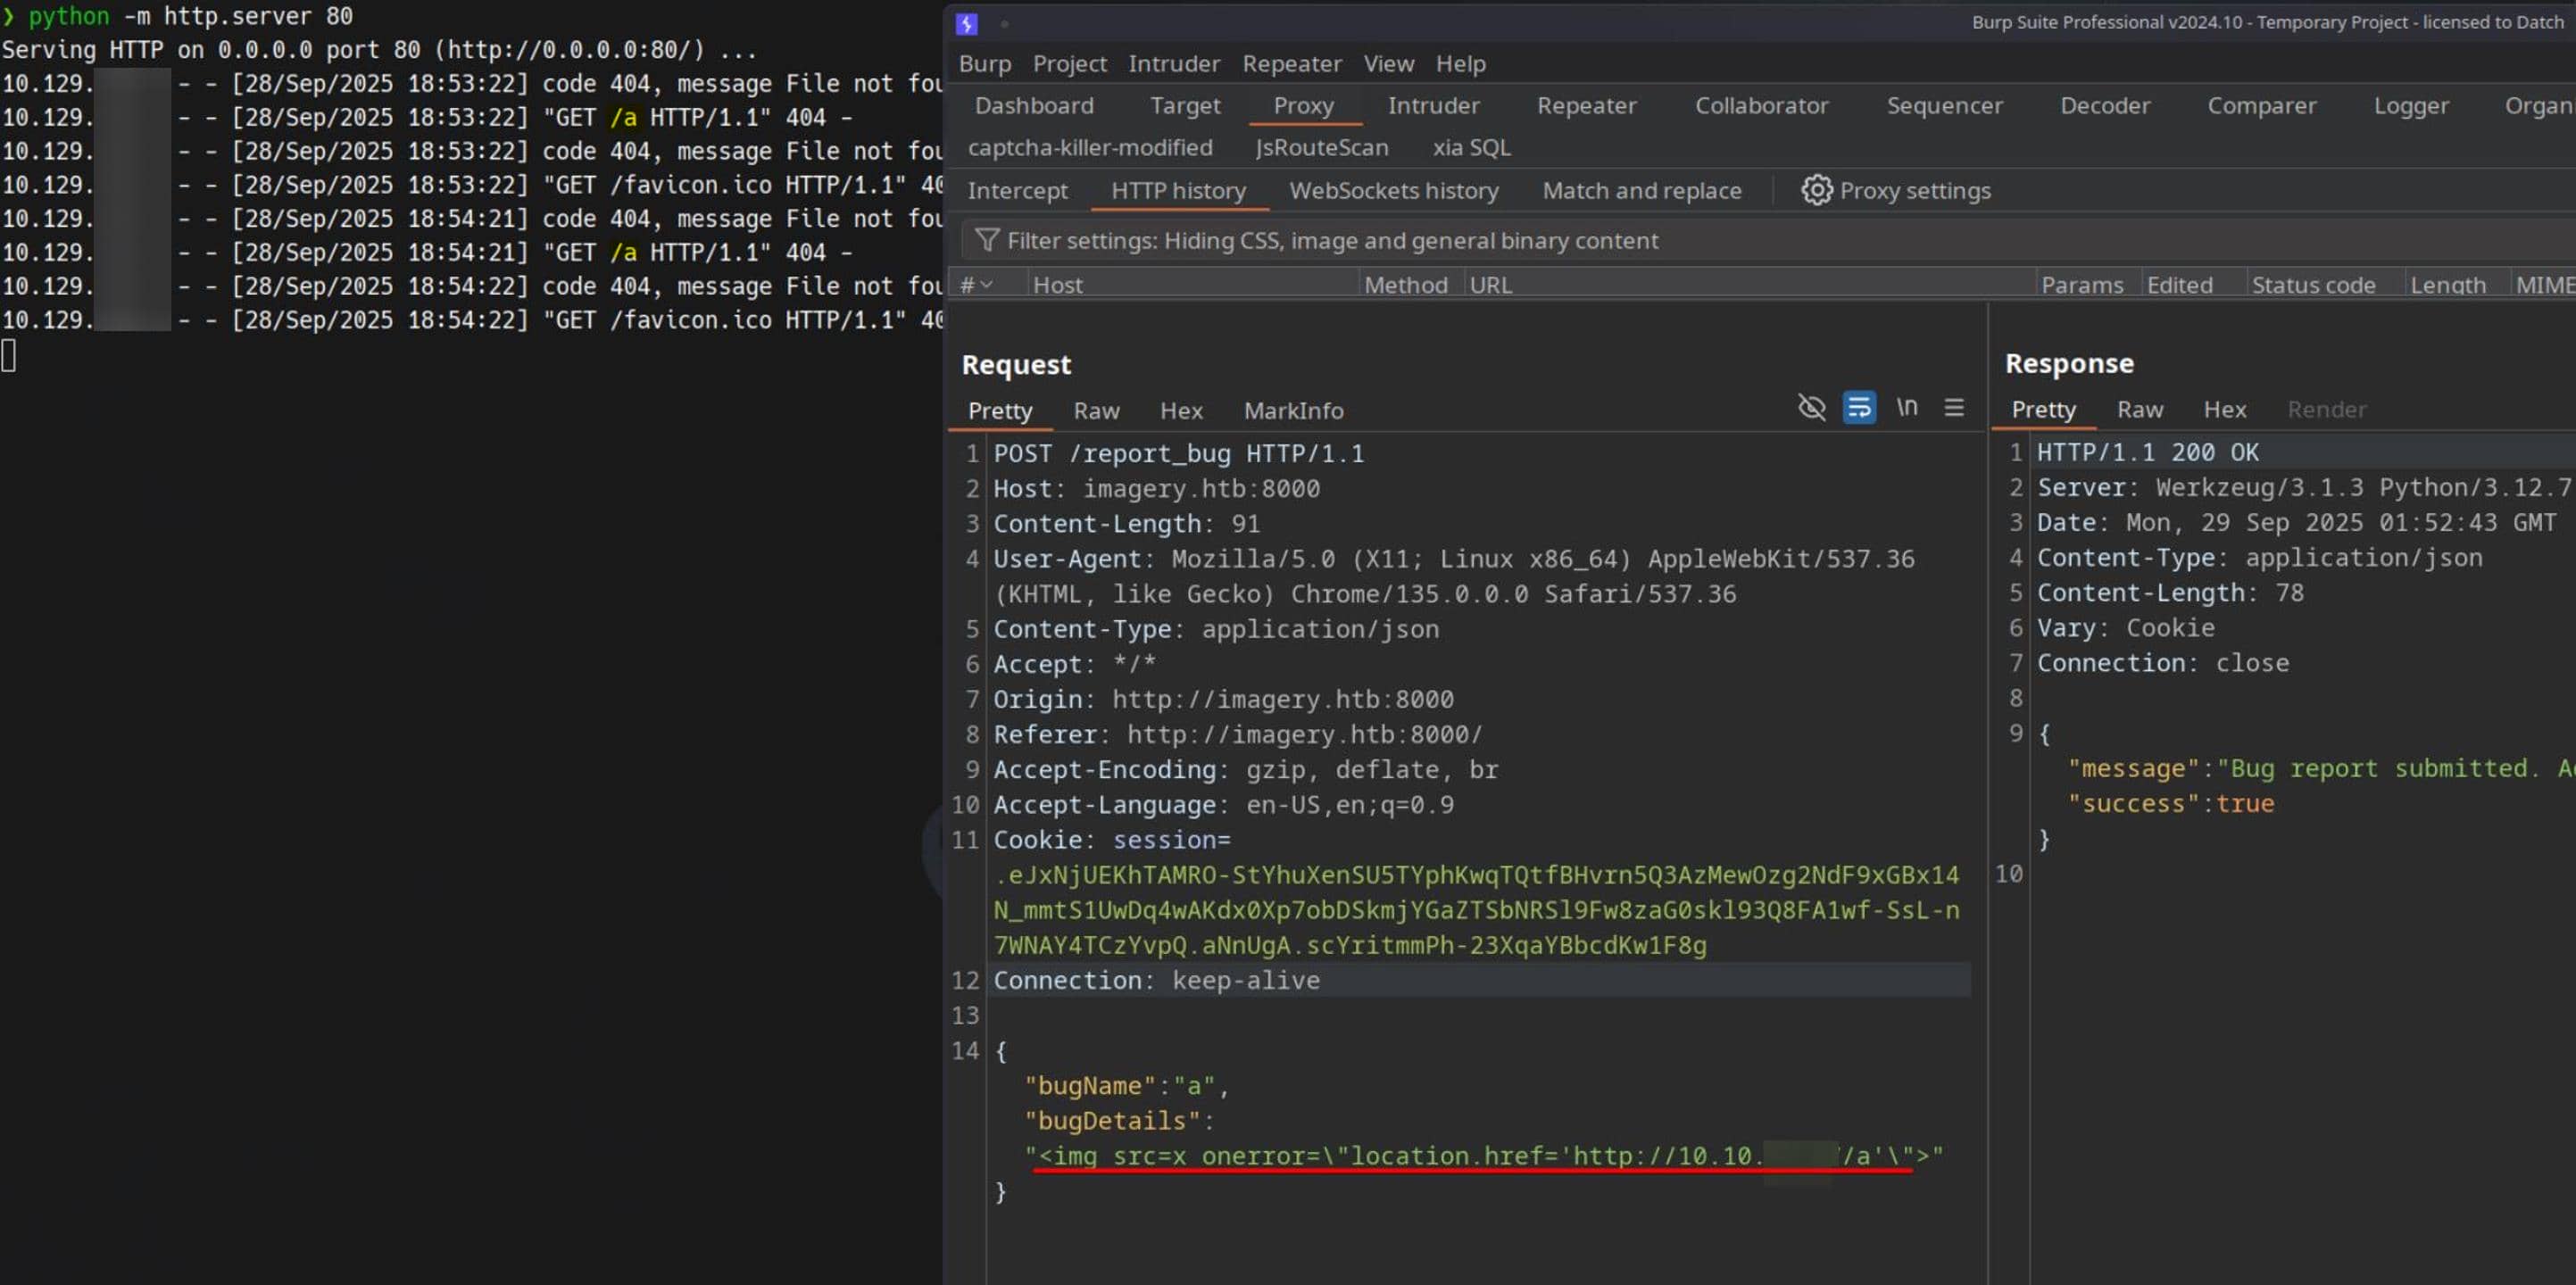
Task: Open the Sequencer tab
Action: click(x=1944, y=106)
